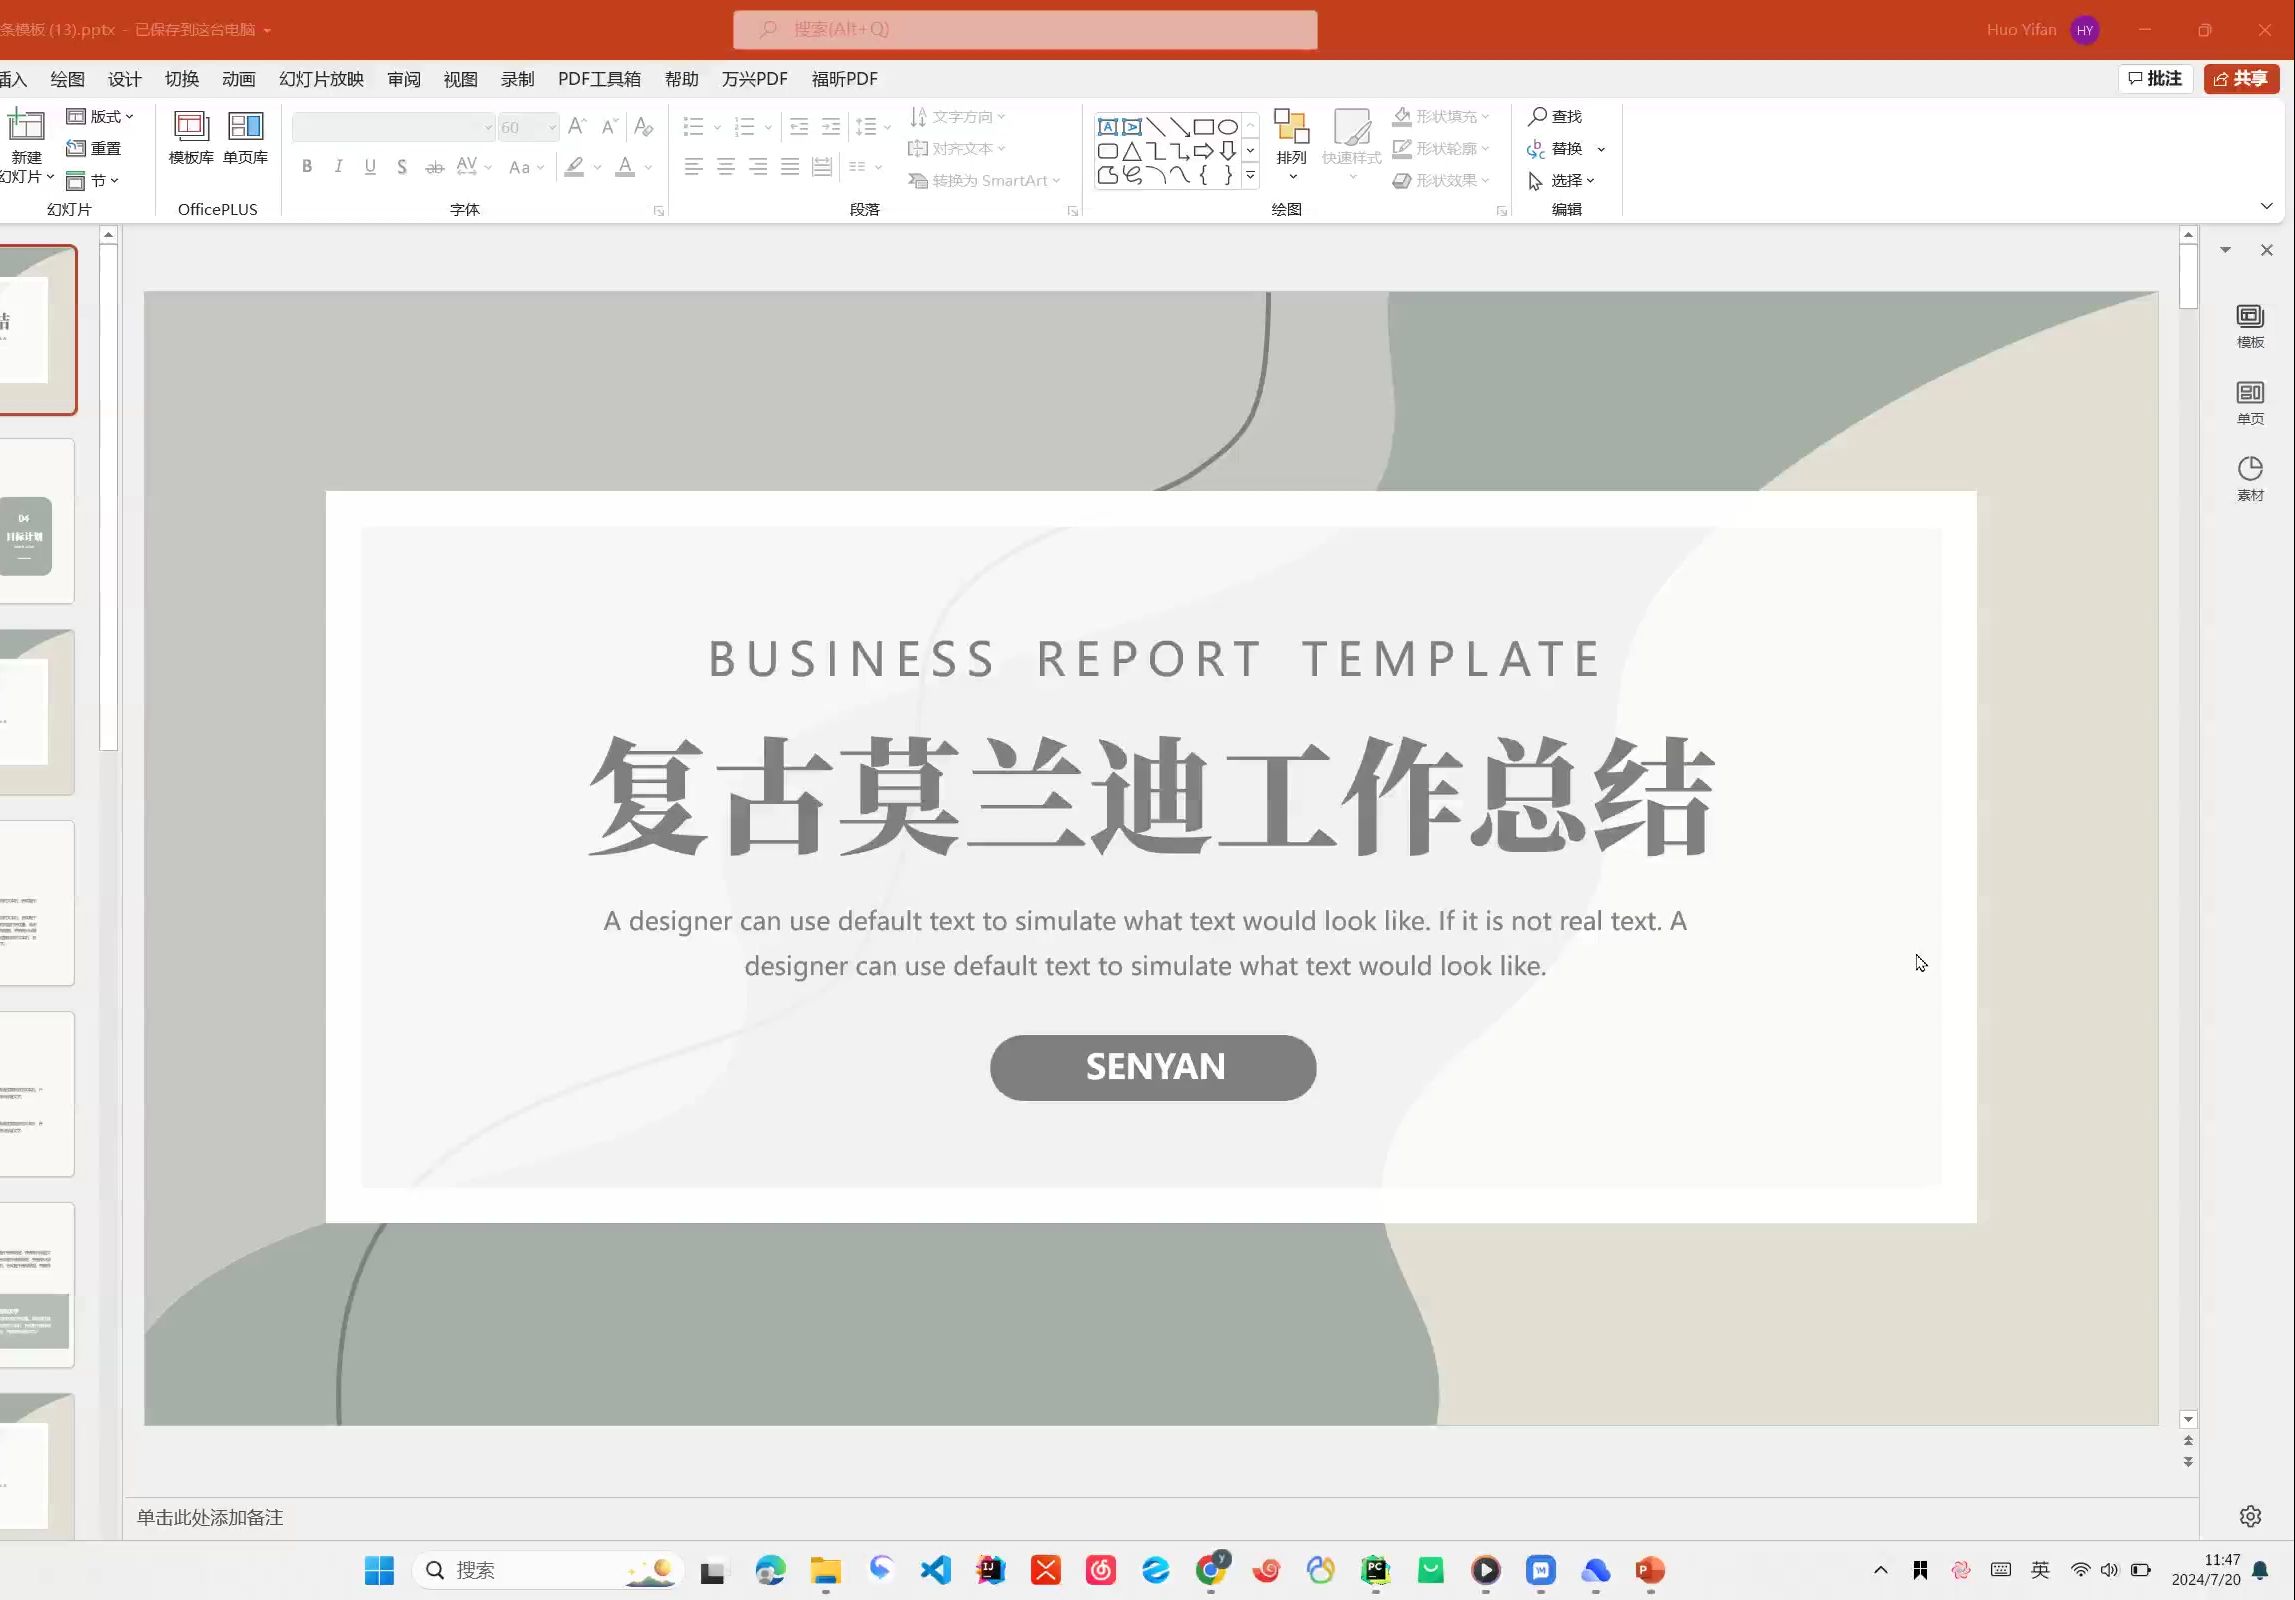Open the 模板库 template library
Image resolution: width=2295 pixels, height=1600 pixels.
[189, 140]
